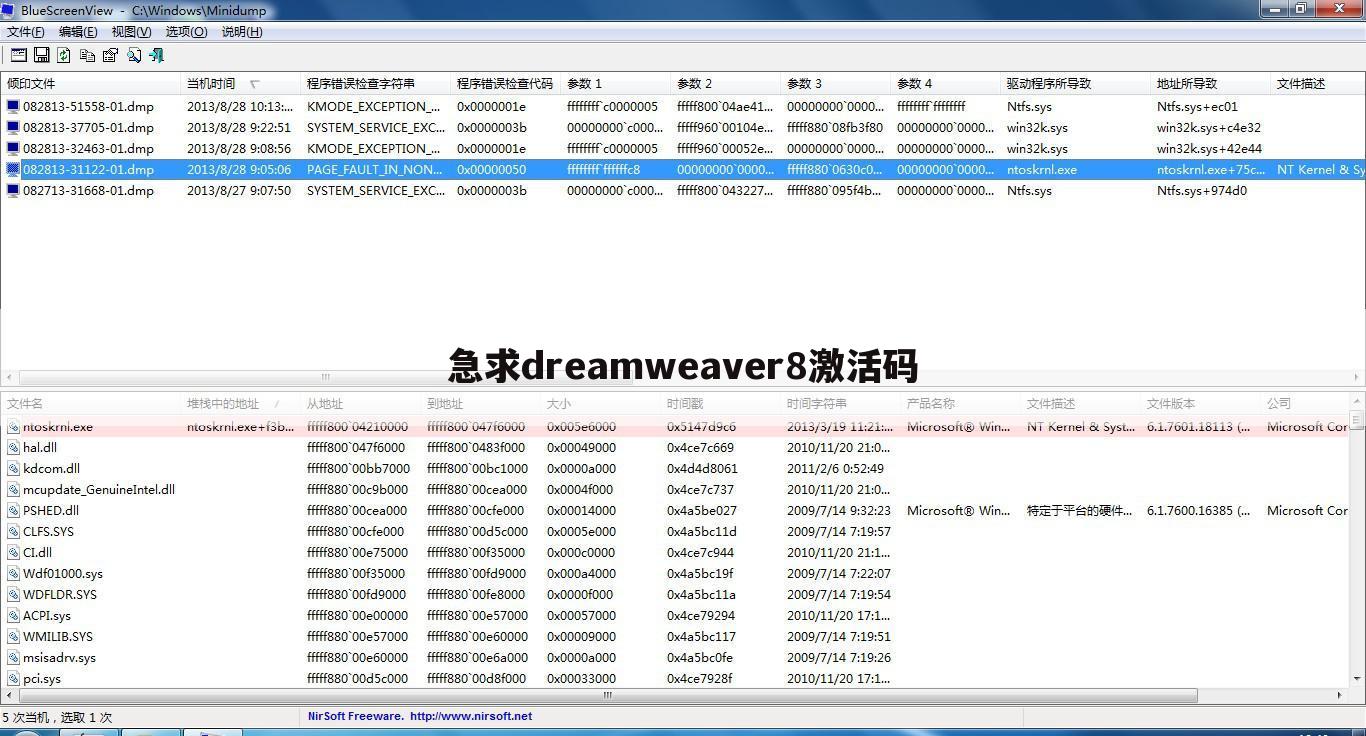This screenshot has width=1366, height=736.
Task: Click the Ntfs.sys+ec01 address cell
Action: (1197, 106)
